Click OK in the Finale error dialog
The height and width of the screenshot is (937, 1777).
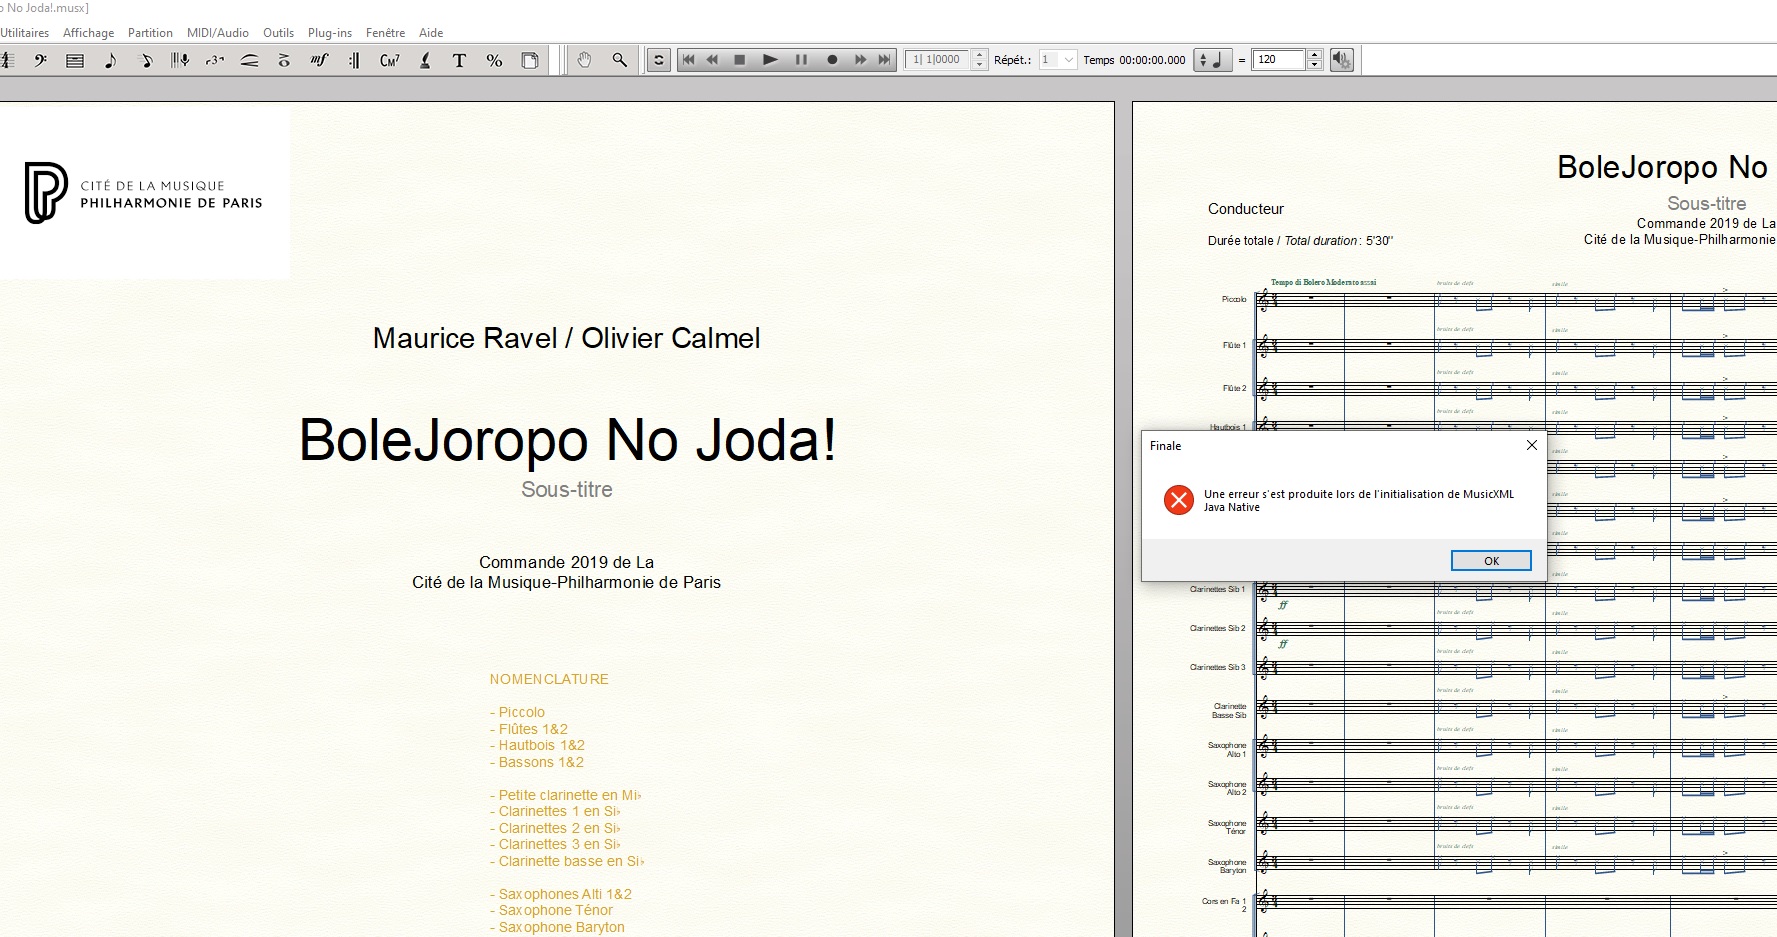1490,561
